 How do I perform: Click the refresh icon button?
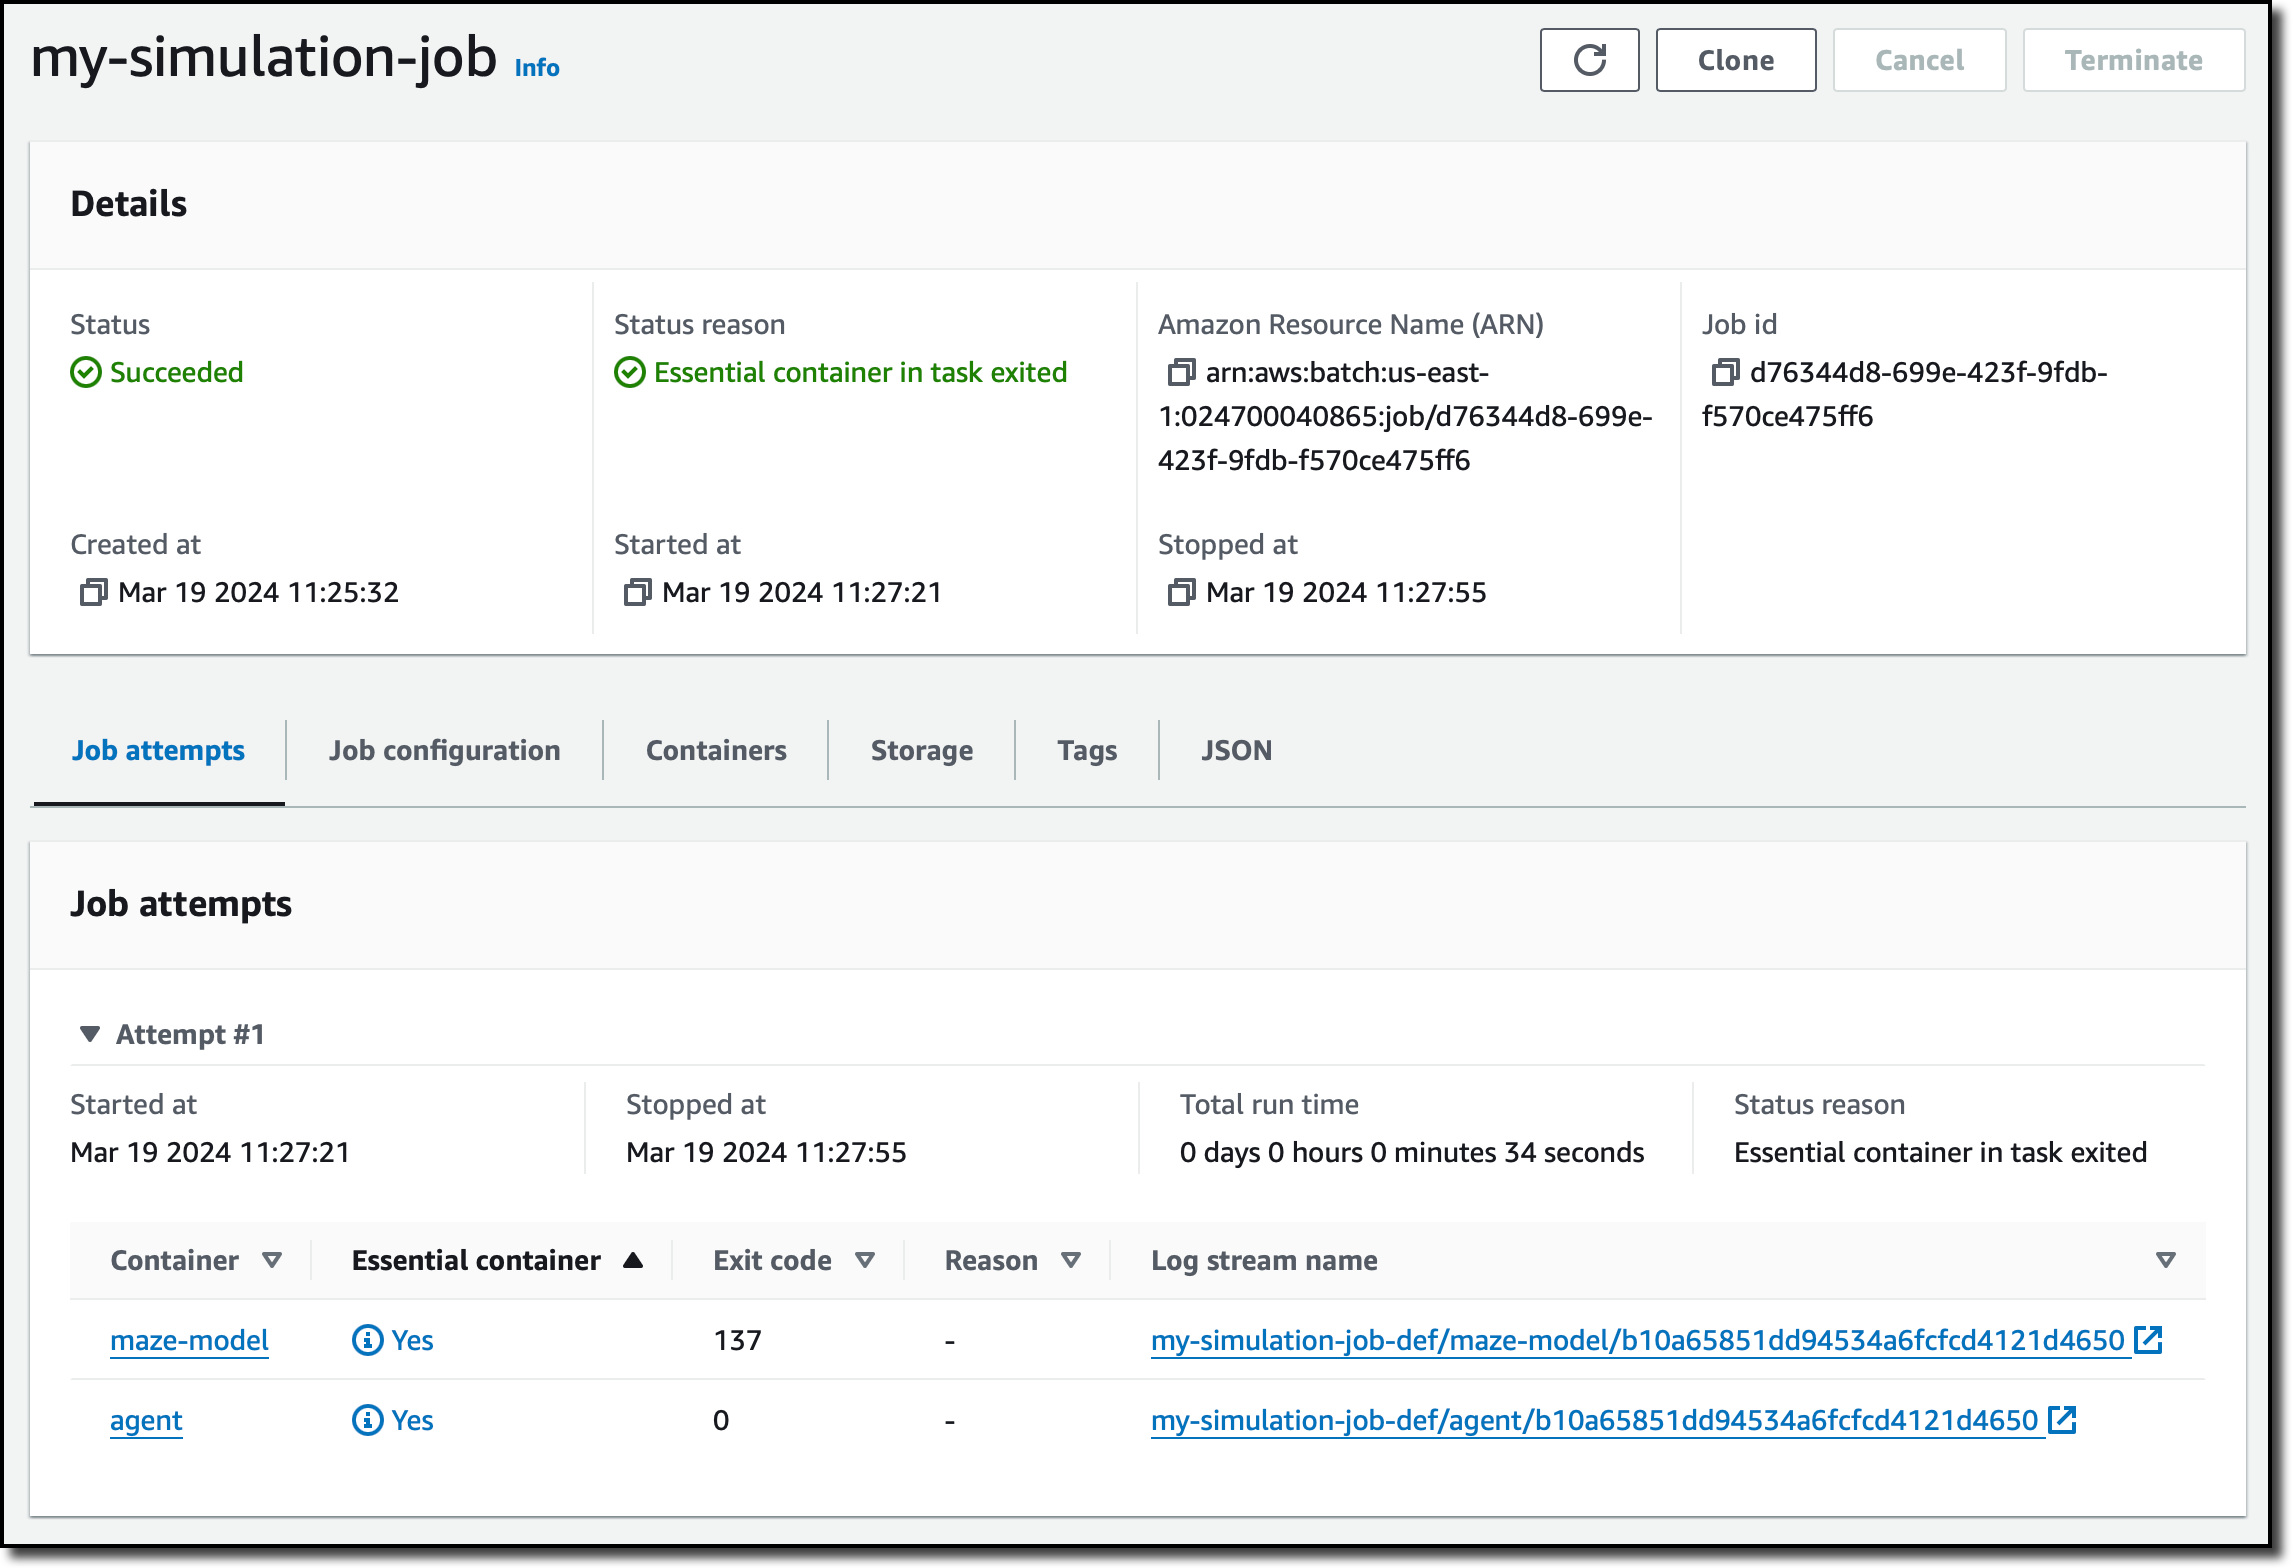[1589, 60]
